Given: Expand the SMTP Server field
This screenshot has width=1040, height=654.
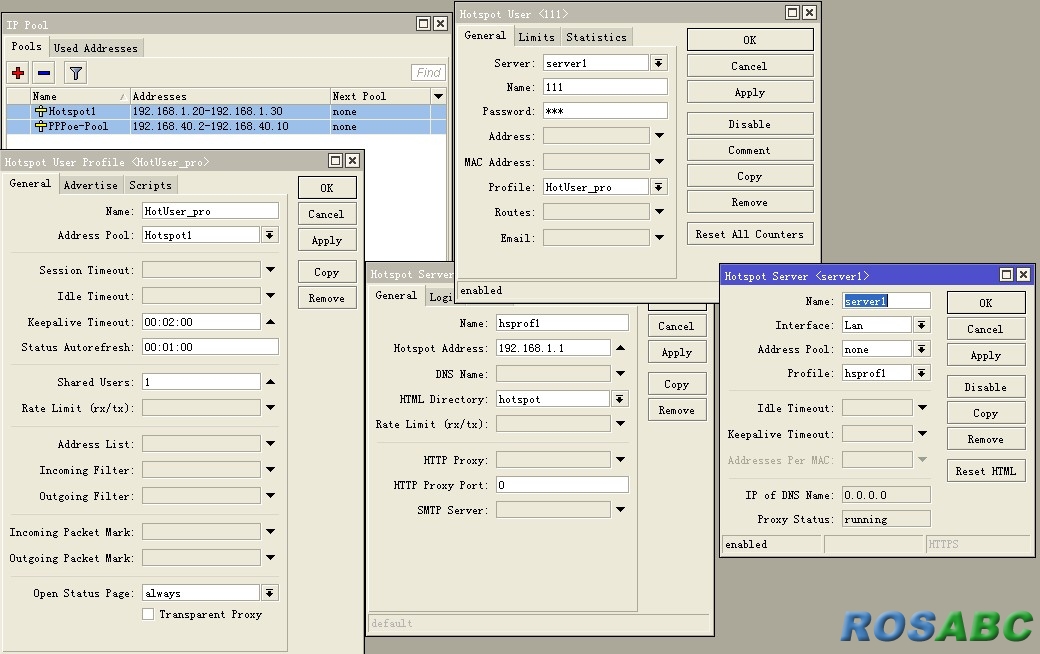Looking at the screenshot, I should [620, 509].
